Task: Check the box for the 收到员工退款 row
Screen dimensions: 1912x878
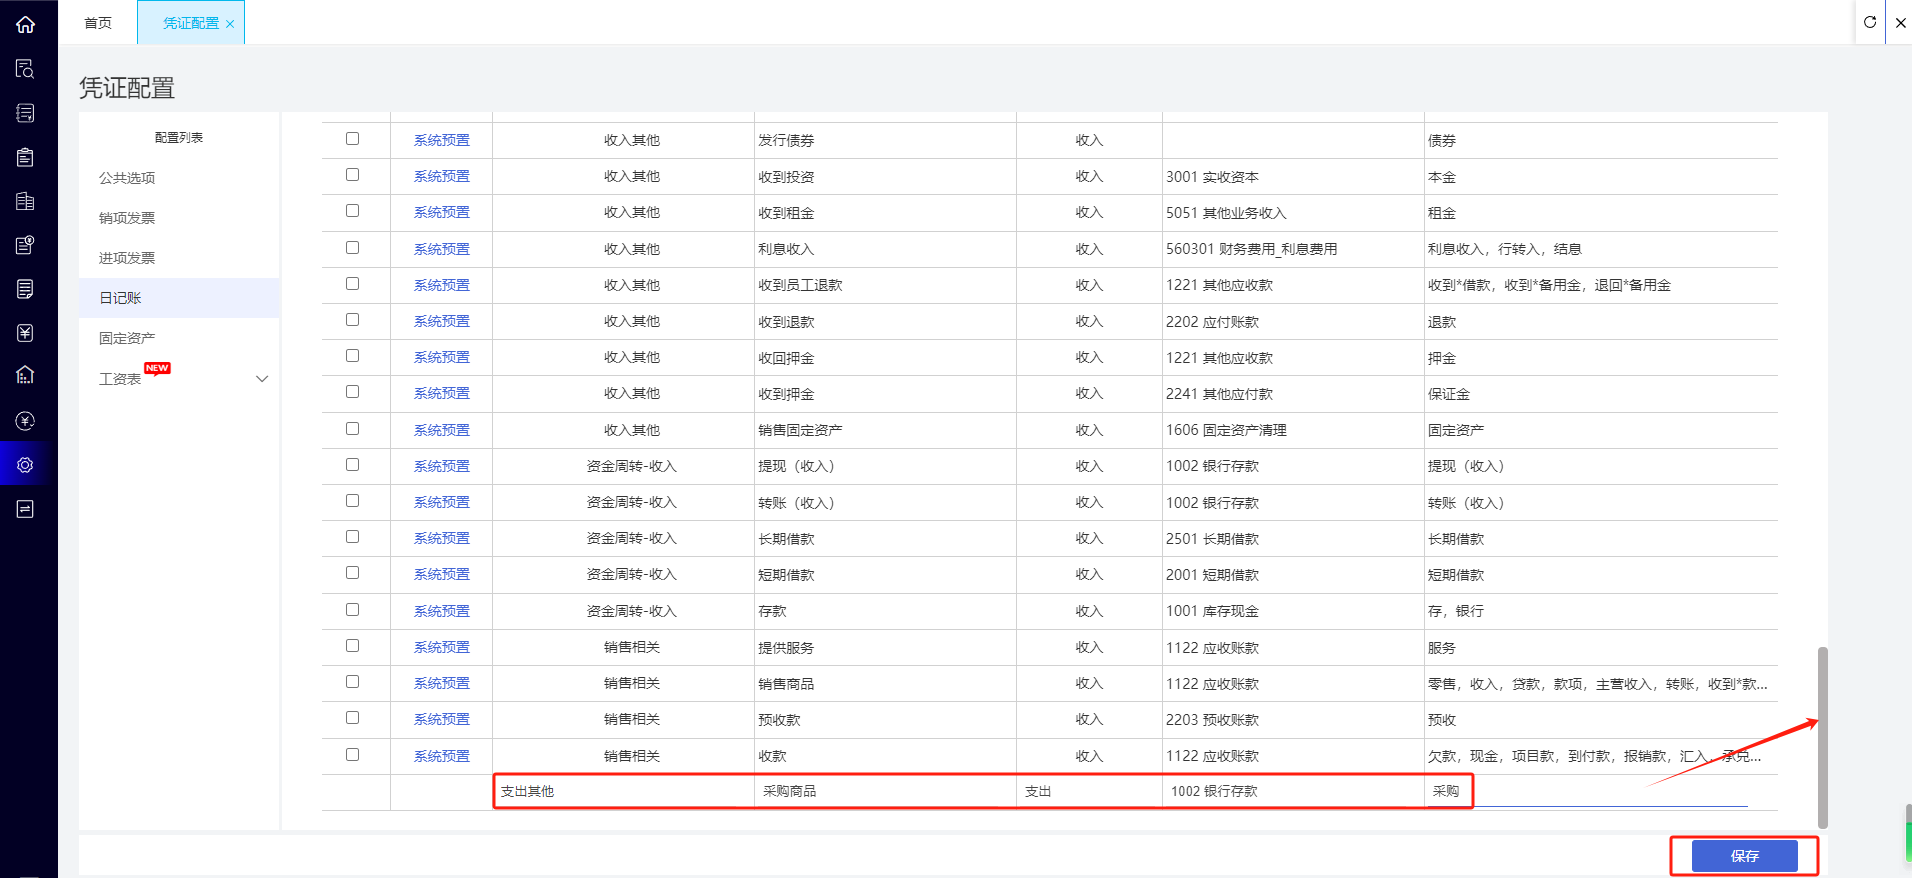Action: click(x=352, y=284)
